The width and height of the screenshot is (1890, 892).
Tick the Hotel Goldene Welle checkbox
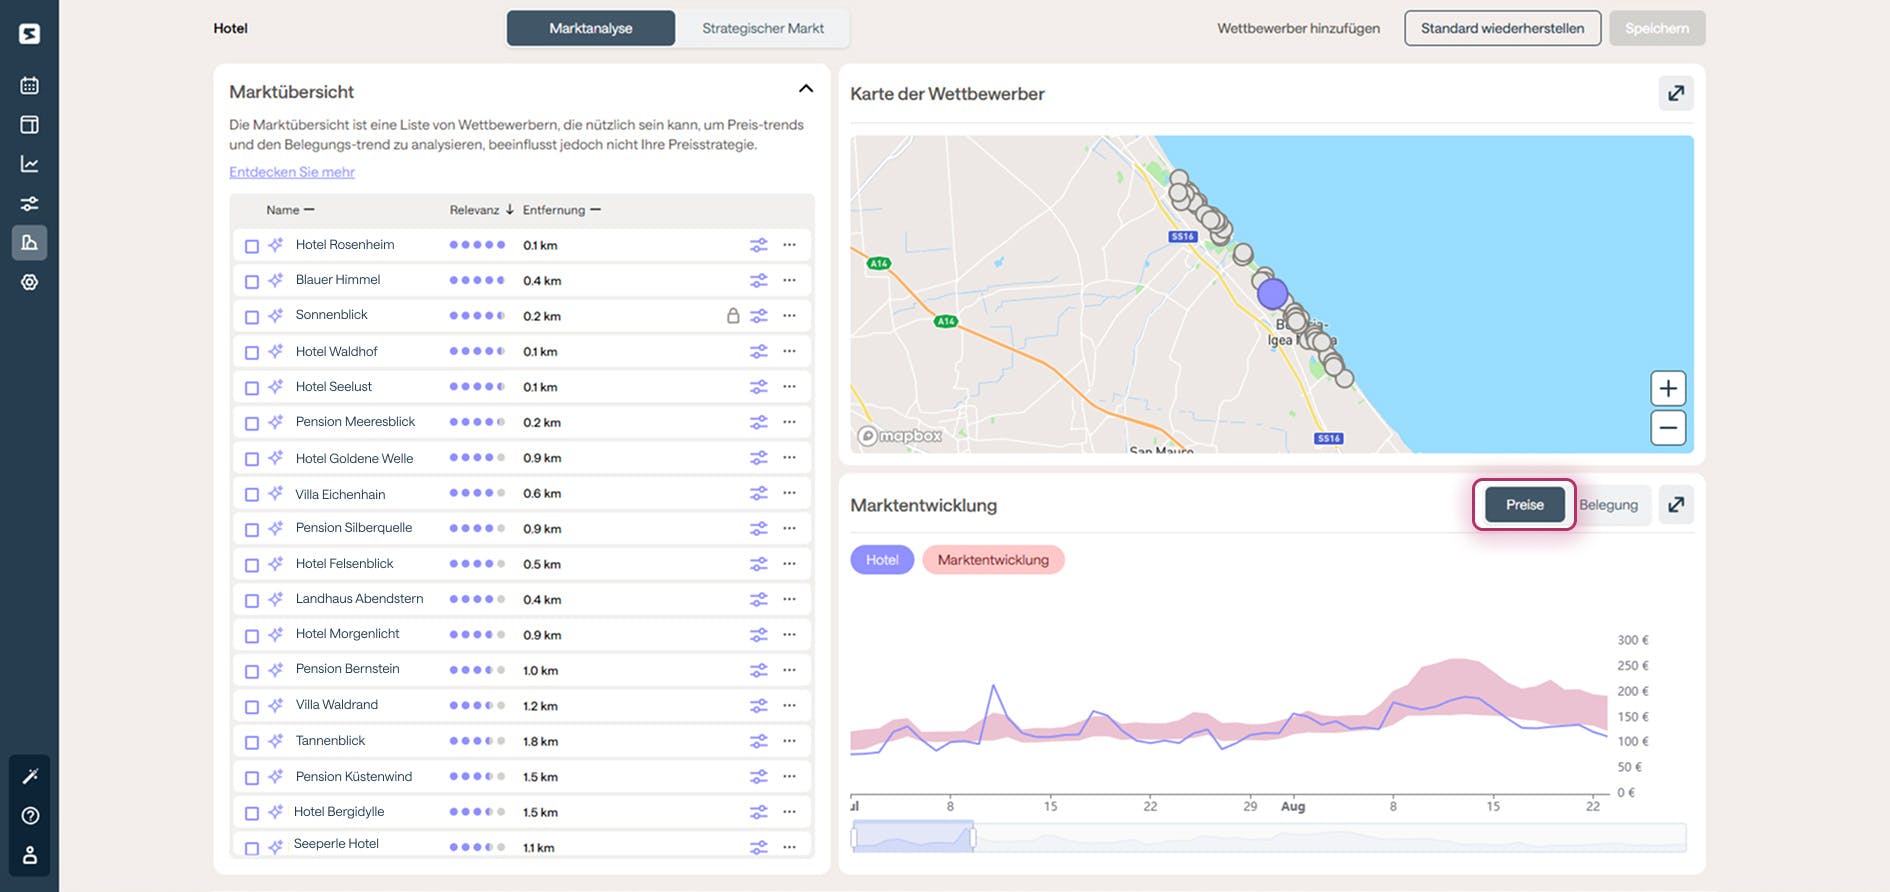point(252,459)
